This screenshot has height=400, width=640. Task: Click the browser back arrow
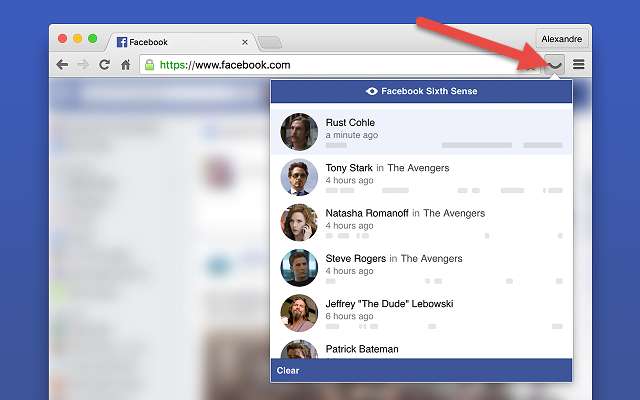coord(62,64)
